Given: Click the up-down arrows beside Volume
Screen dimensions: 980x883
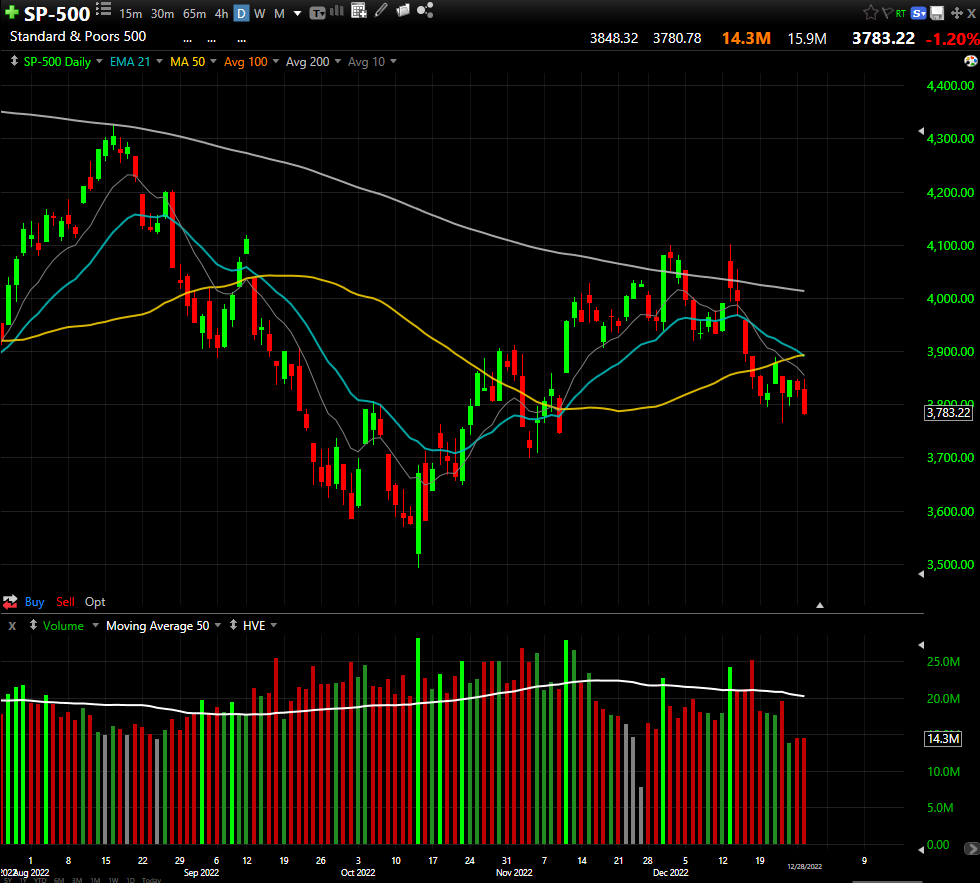Looking at the screenshot, I should point(33,625).
